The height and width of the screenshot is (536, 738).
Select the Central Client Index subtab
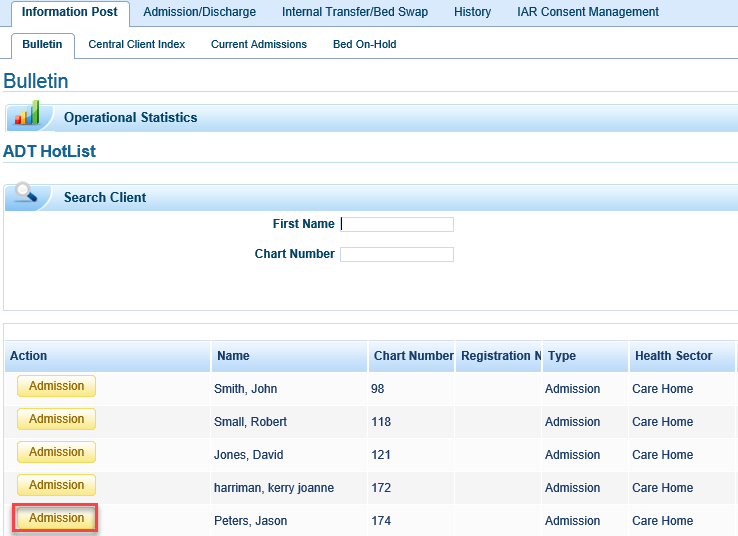click(x=136, y=45)
